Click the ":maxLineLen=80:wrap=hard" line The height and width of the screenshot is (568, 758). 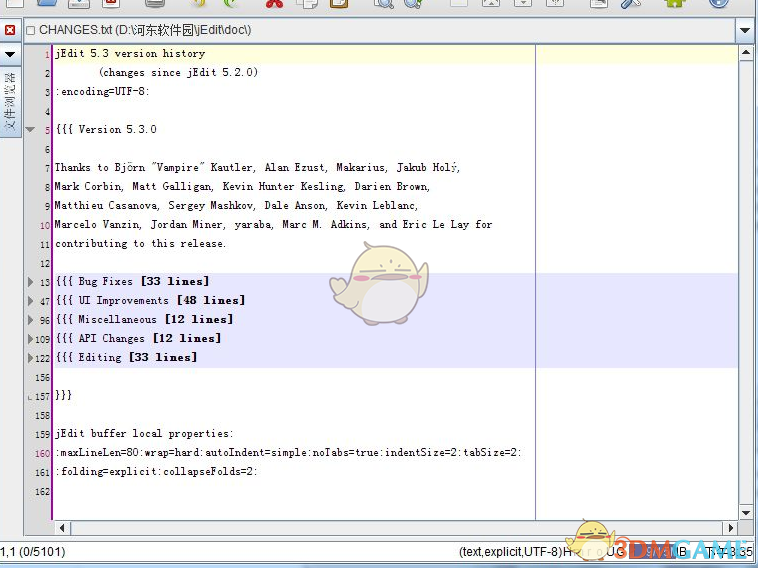[288, 453]
